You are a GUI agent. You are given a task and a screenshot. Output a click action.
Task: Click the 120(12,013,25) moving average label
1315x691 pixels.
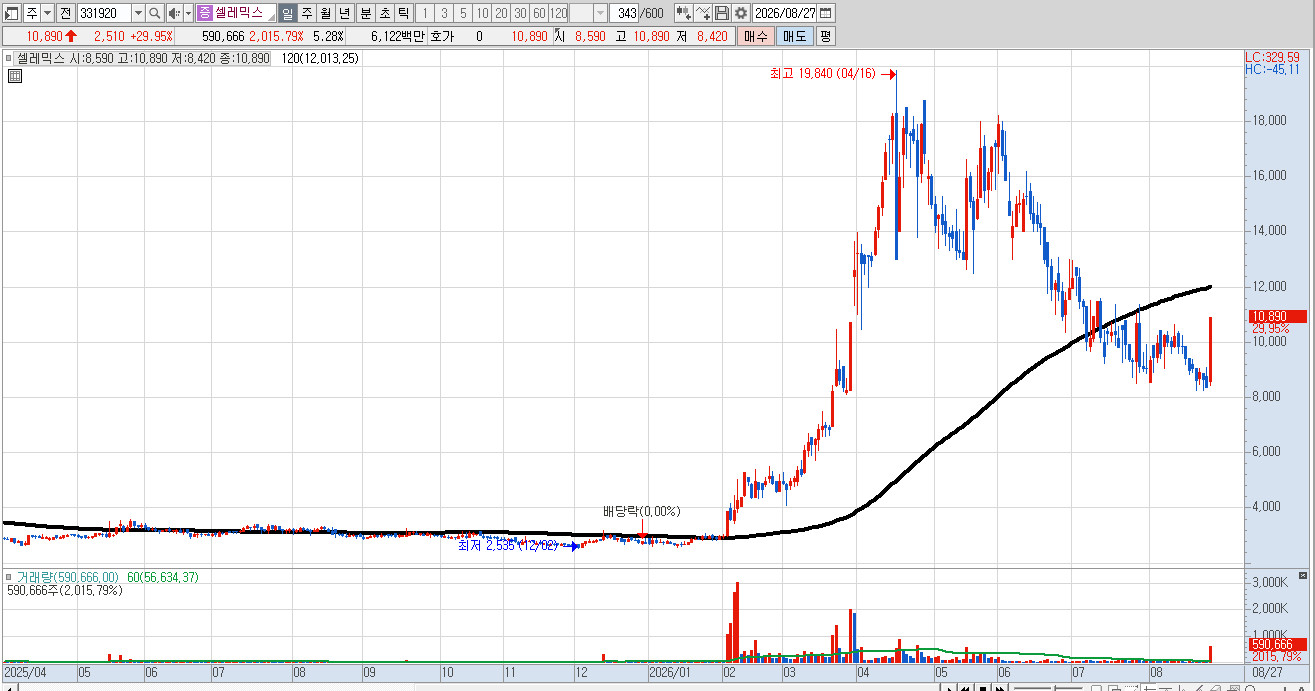(x=320, y=58)
